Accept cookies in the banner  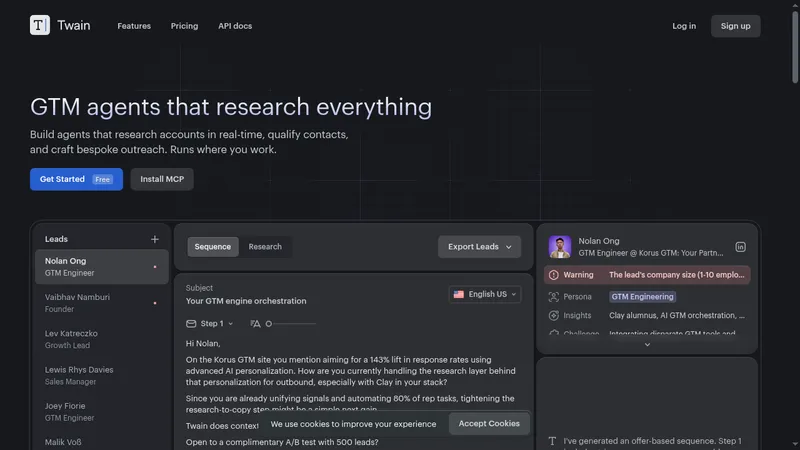pos(489,423)
